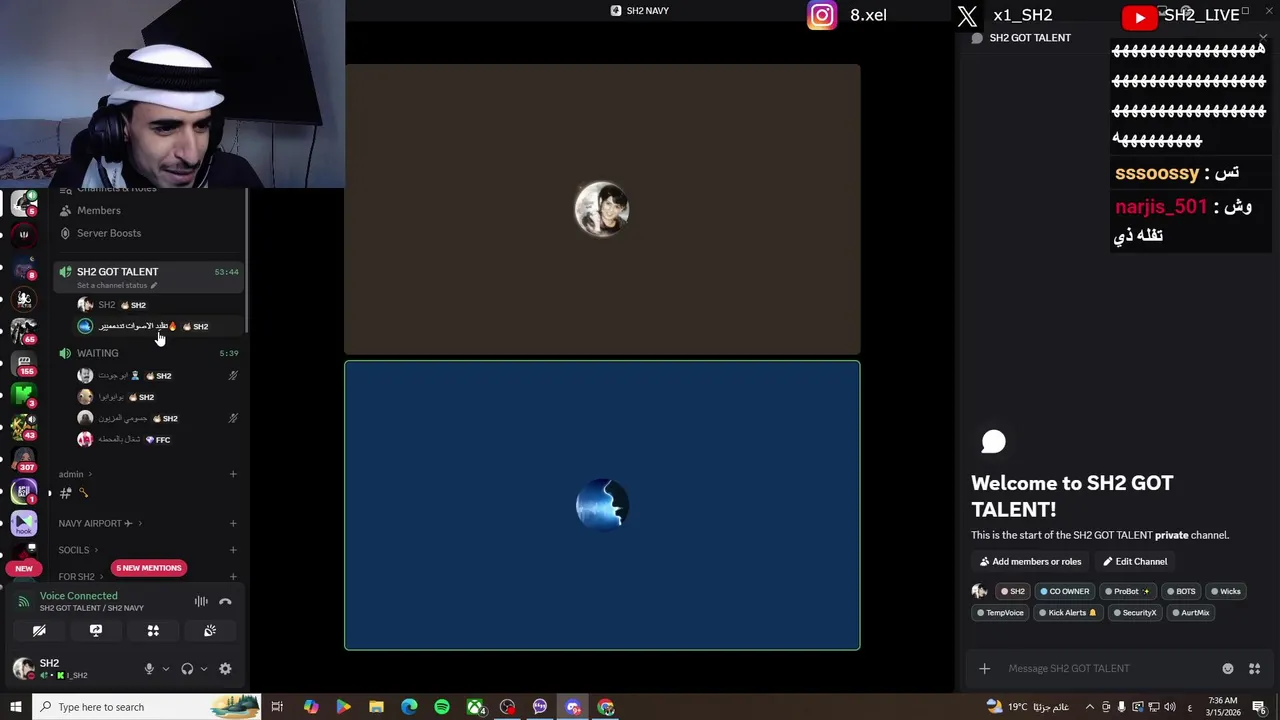Turn on the camera
1280x720 pixels.
click(x=39, y=631)
